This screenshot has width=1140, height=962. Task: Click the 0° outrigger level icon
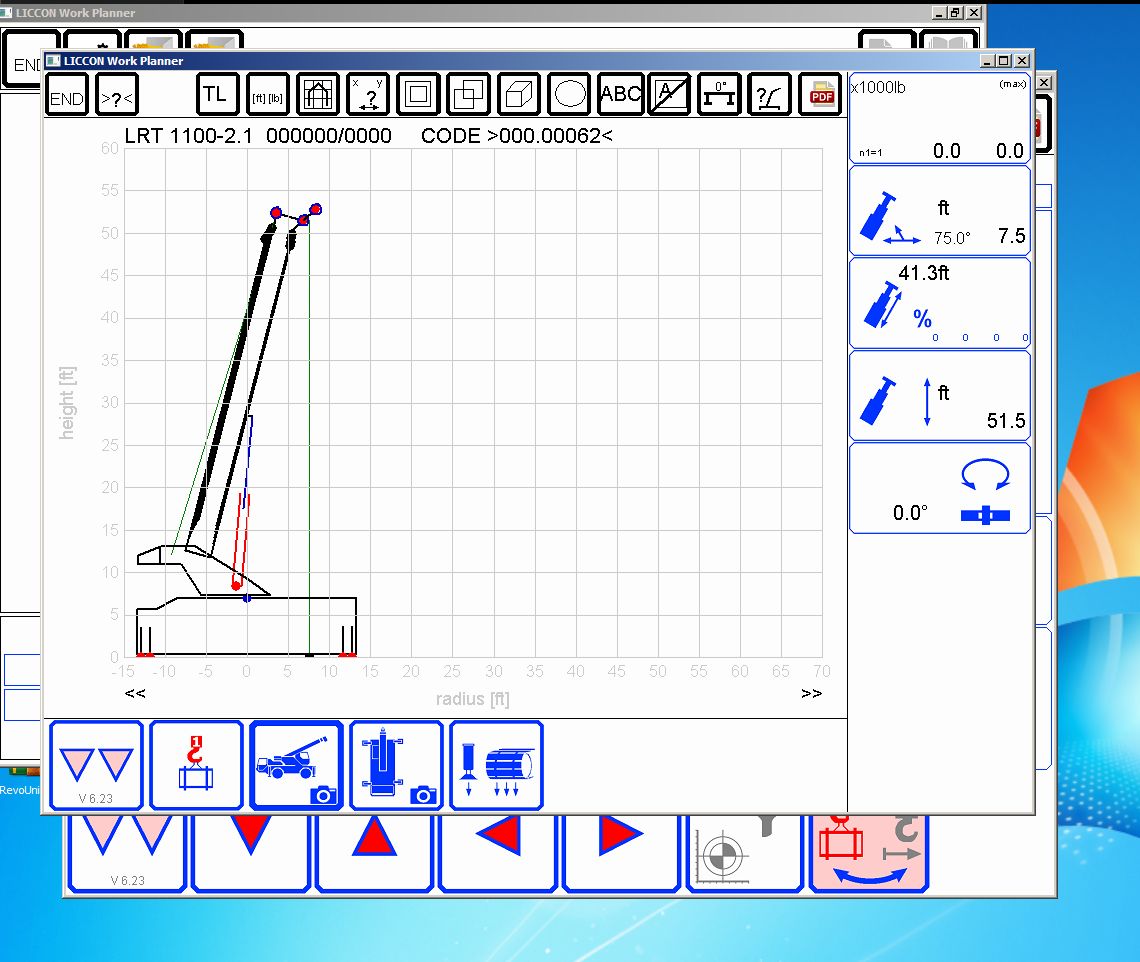coord(719,95)
